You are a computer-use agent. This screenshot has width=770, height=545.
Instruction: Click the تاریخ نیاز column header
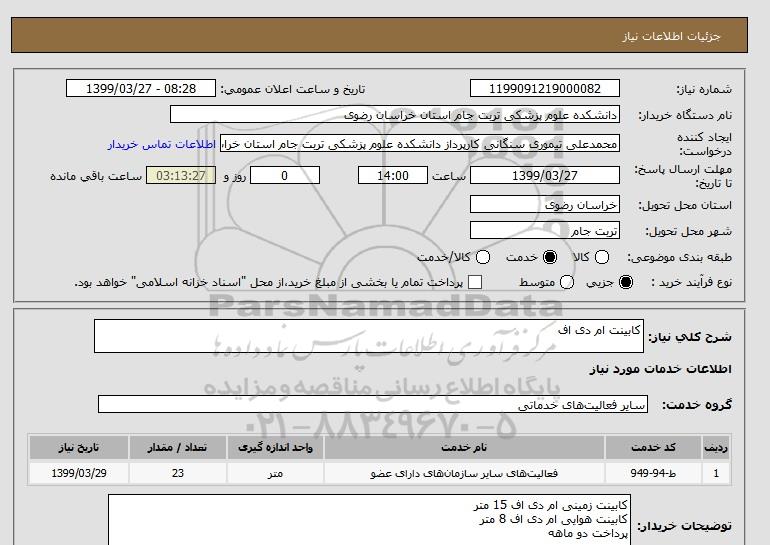pyautogui.click(x=79, y=447)
